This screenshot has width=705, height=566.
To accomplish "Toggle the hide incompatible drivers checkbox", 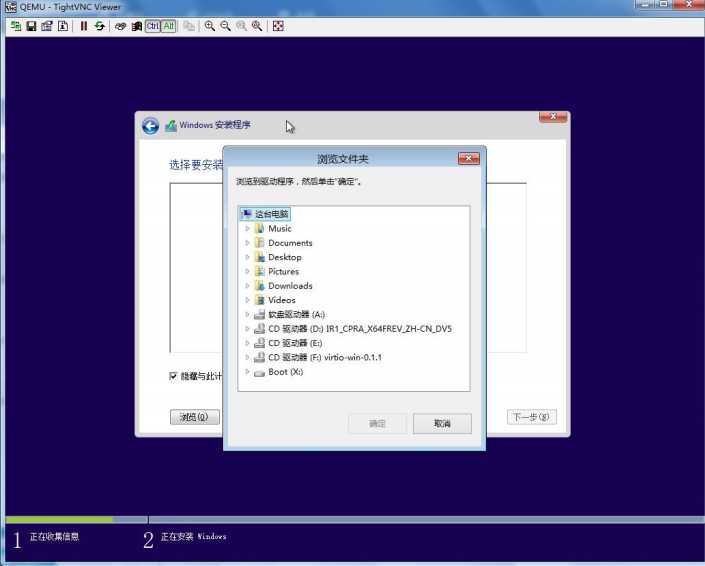I will (x=173, y=376).
